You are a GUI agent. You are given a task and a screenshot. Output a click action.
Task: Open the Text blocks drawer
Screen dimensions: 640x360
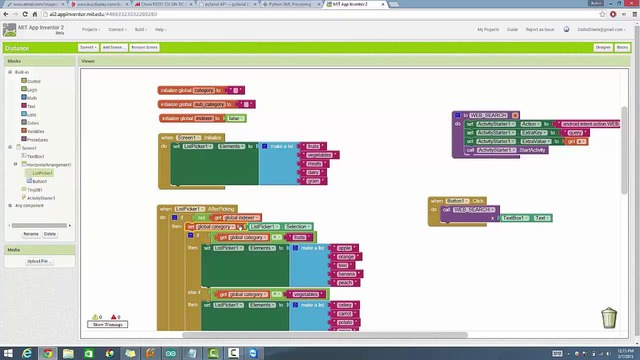[29, 106]
